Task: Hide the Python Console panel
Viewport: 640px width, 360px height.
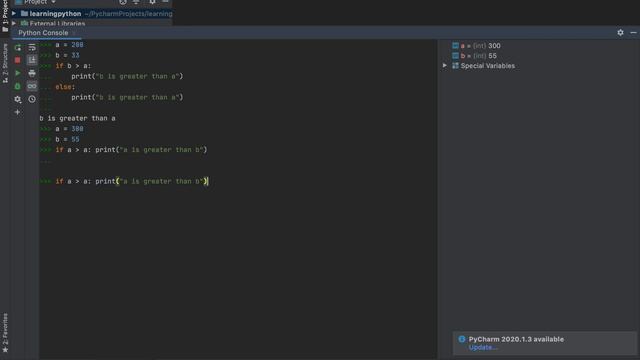Action: [633, 33]
